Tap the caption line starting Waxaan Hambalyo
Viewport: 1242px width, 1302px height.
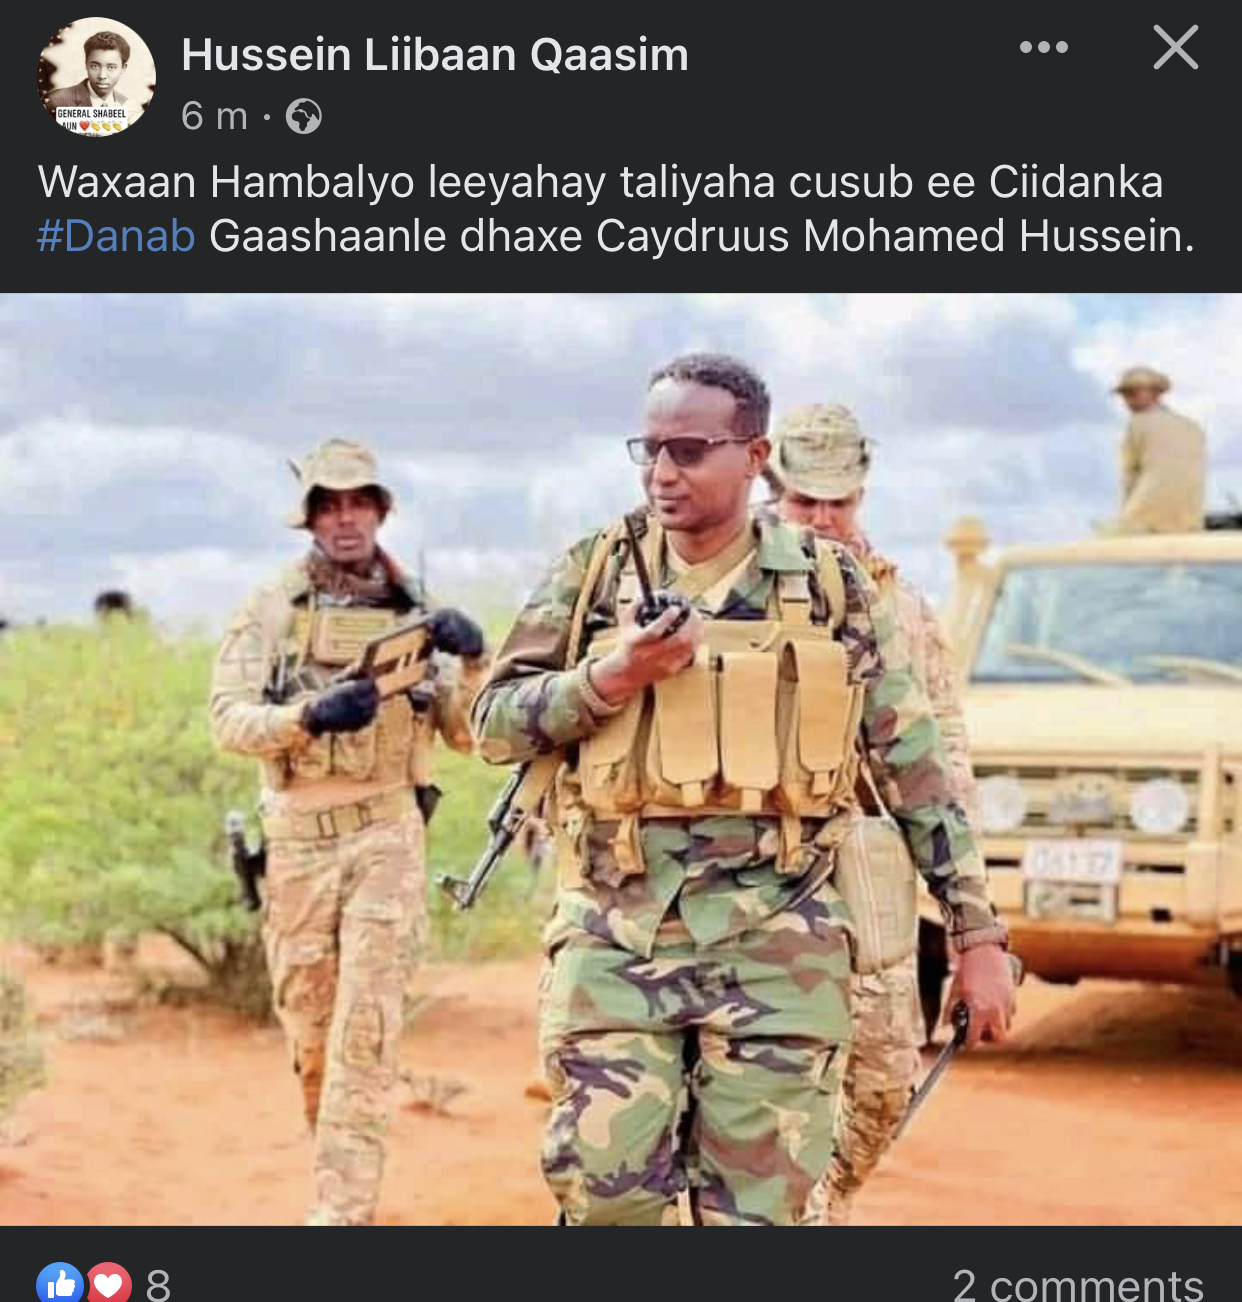600,182
